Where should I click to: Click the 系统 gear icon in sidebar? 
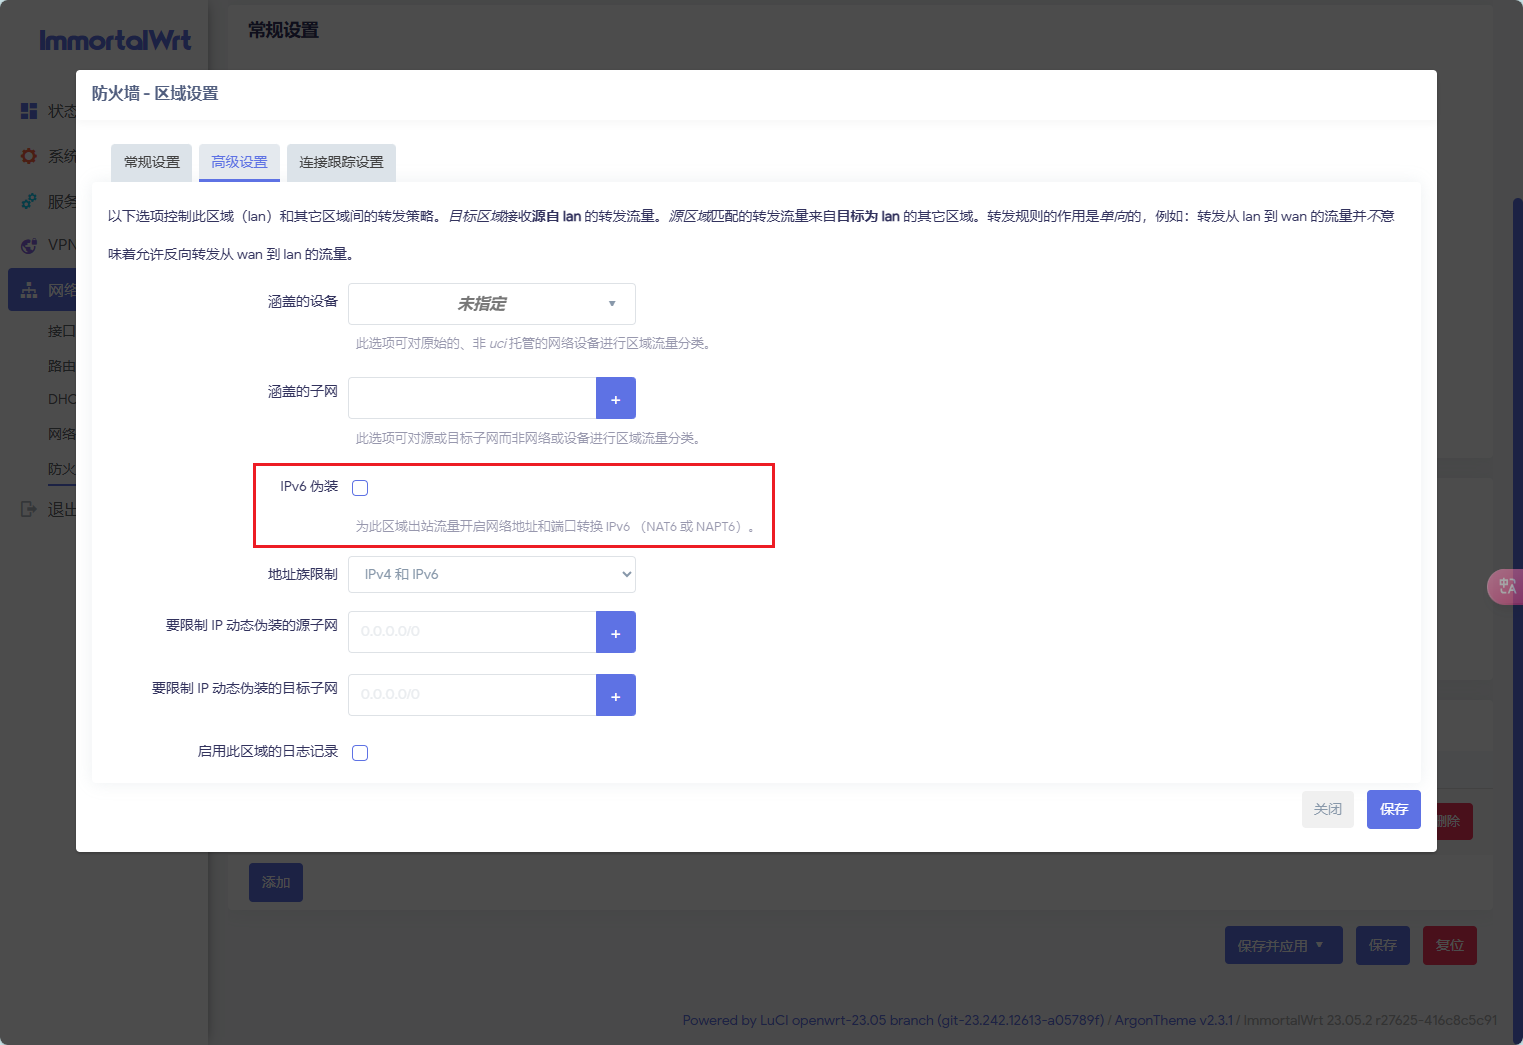tap(29, 156)
